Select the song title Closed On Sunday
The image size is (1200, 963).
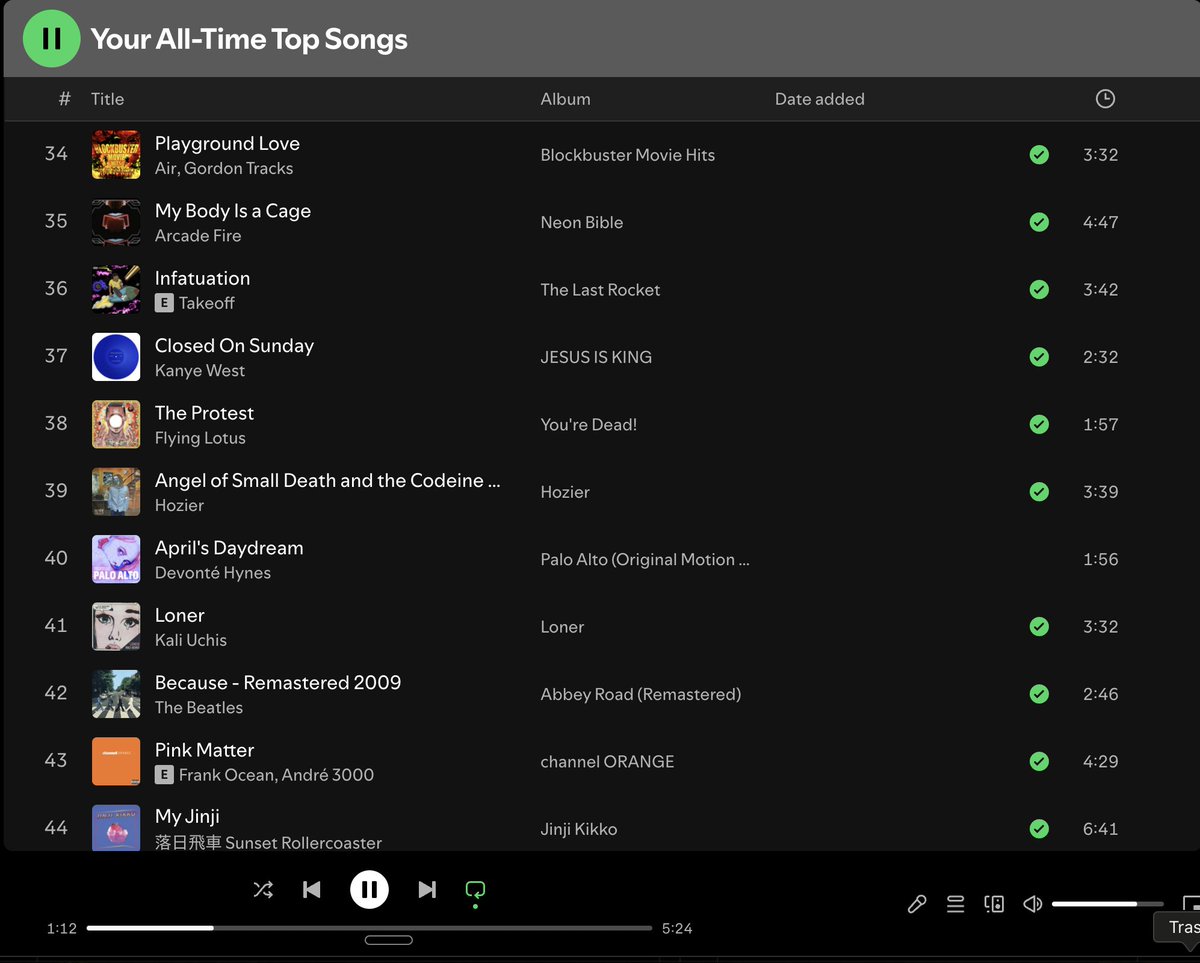tap(234, 346)
